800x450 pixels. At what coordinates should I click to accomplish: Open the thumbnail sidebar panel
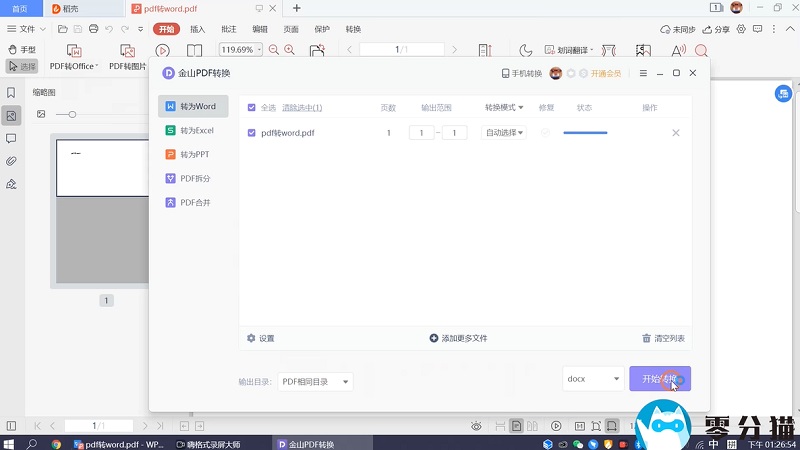coord(11,116)
